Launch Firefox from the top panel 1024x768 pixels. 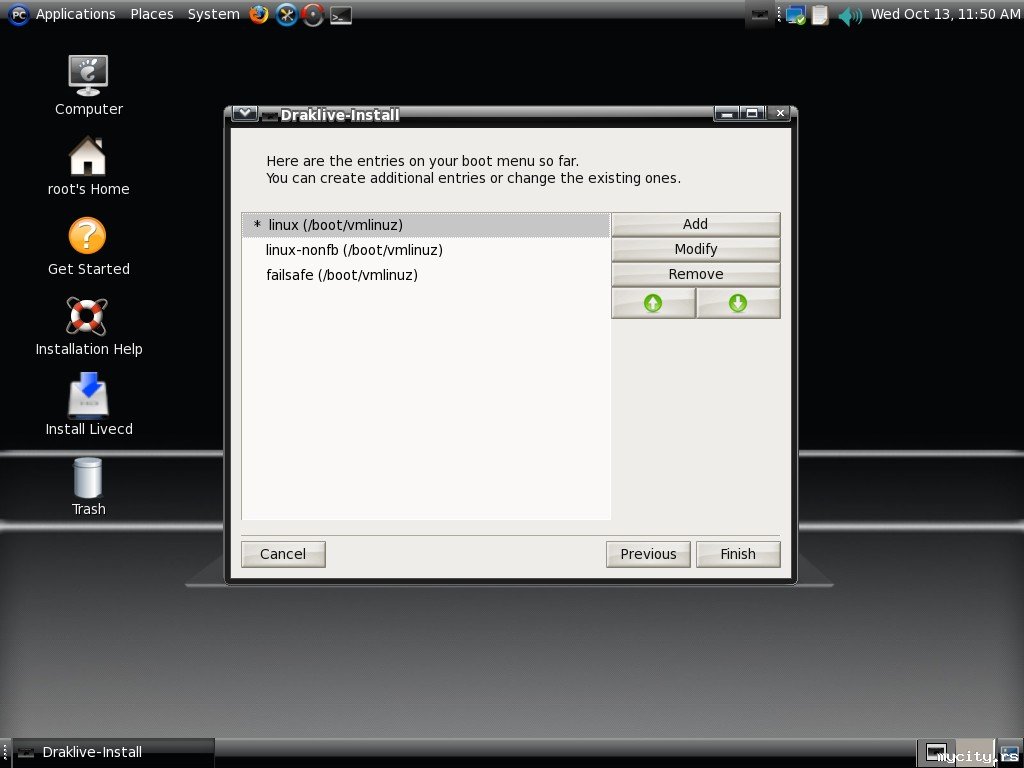point(259,14)
